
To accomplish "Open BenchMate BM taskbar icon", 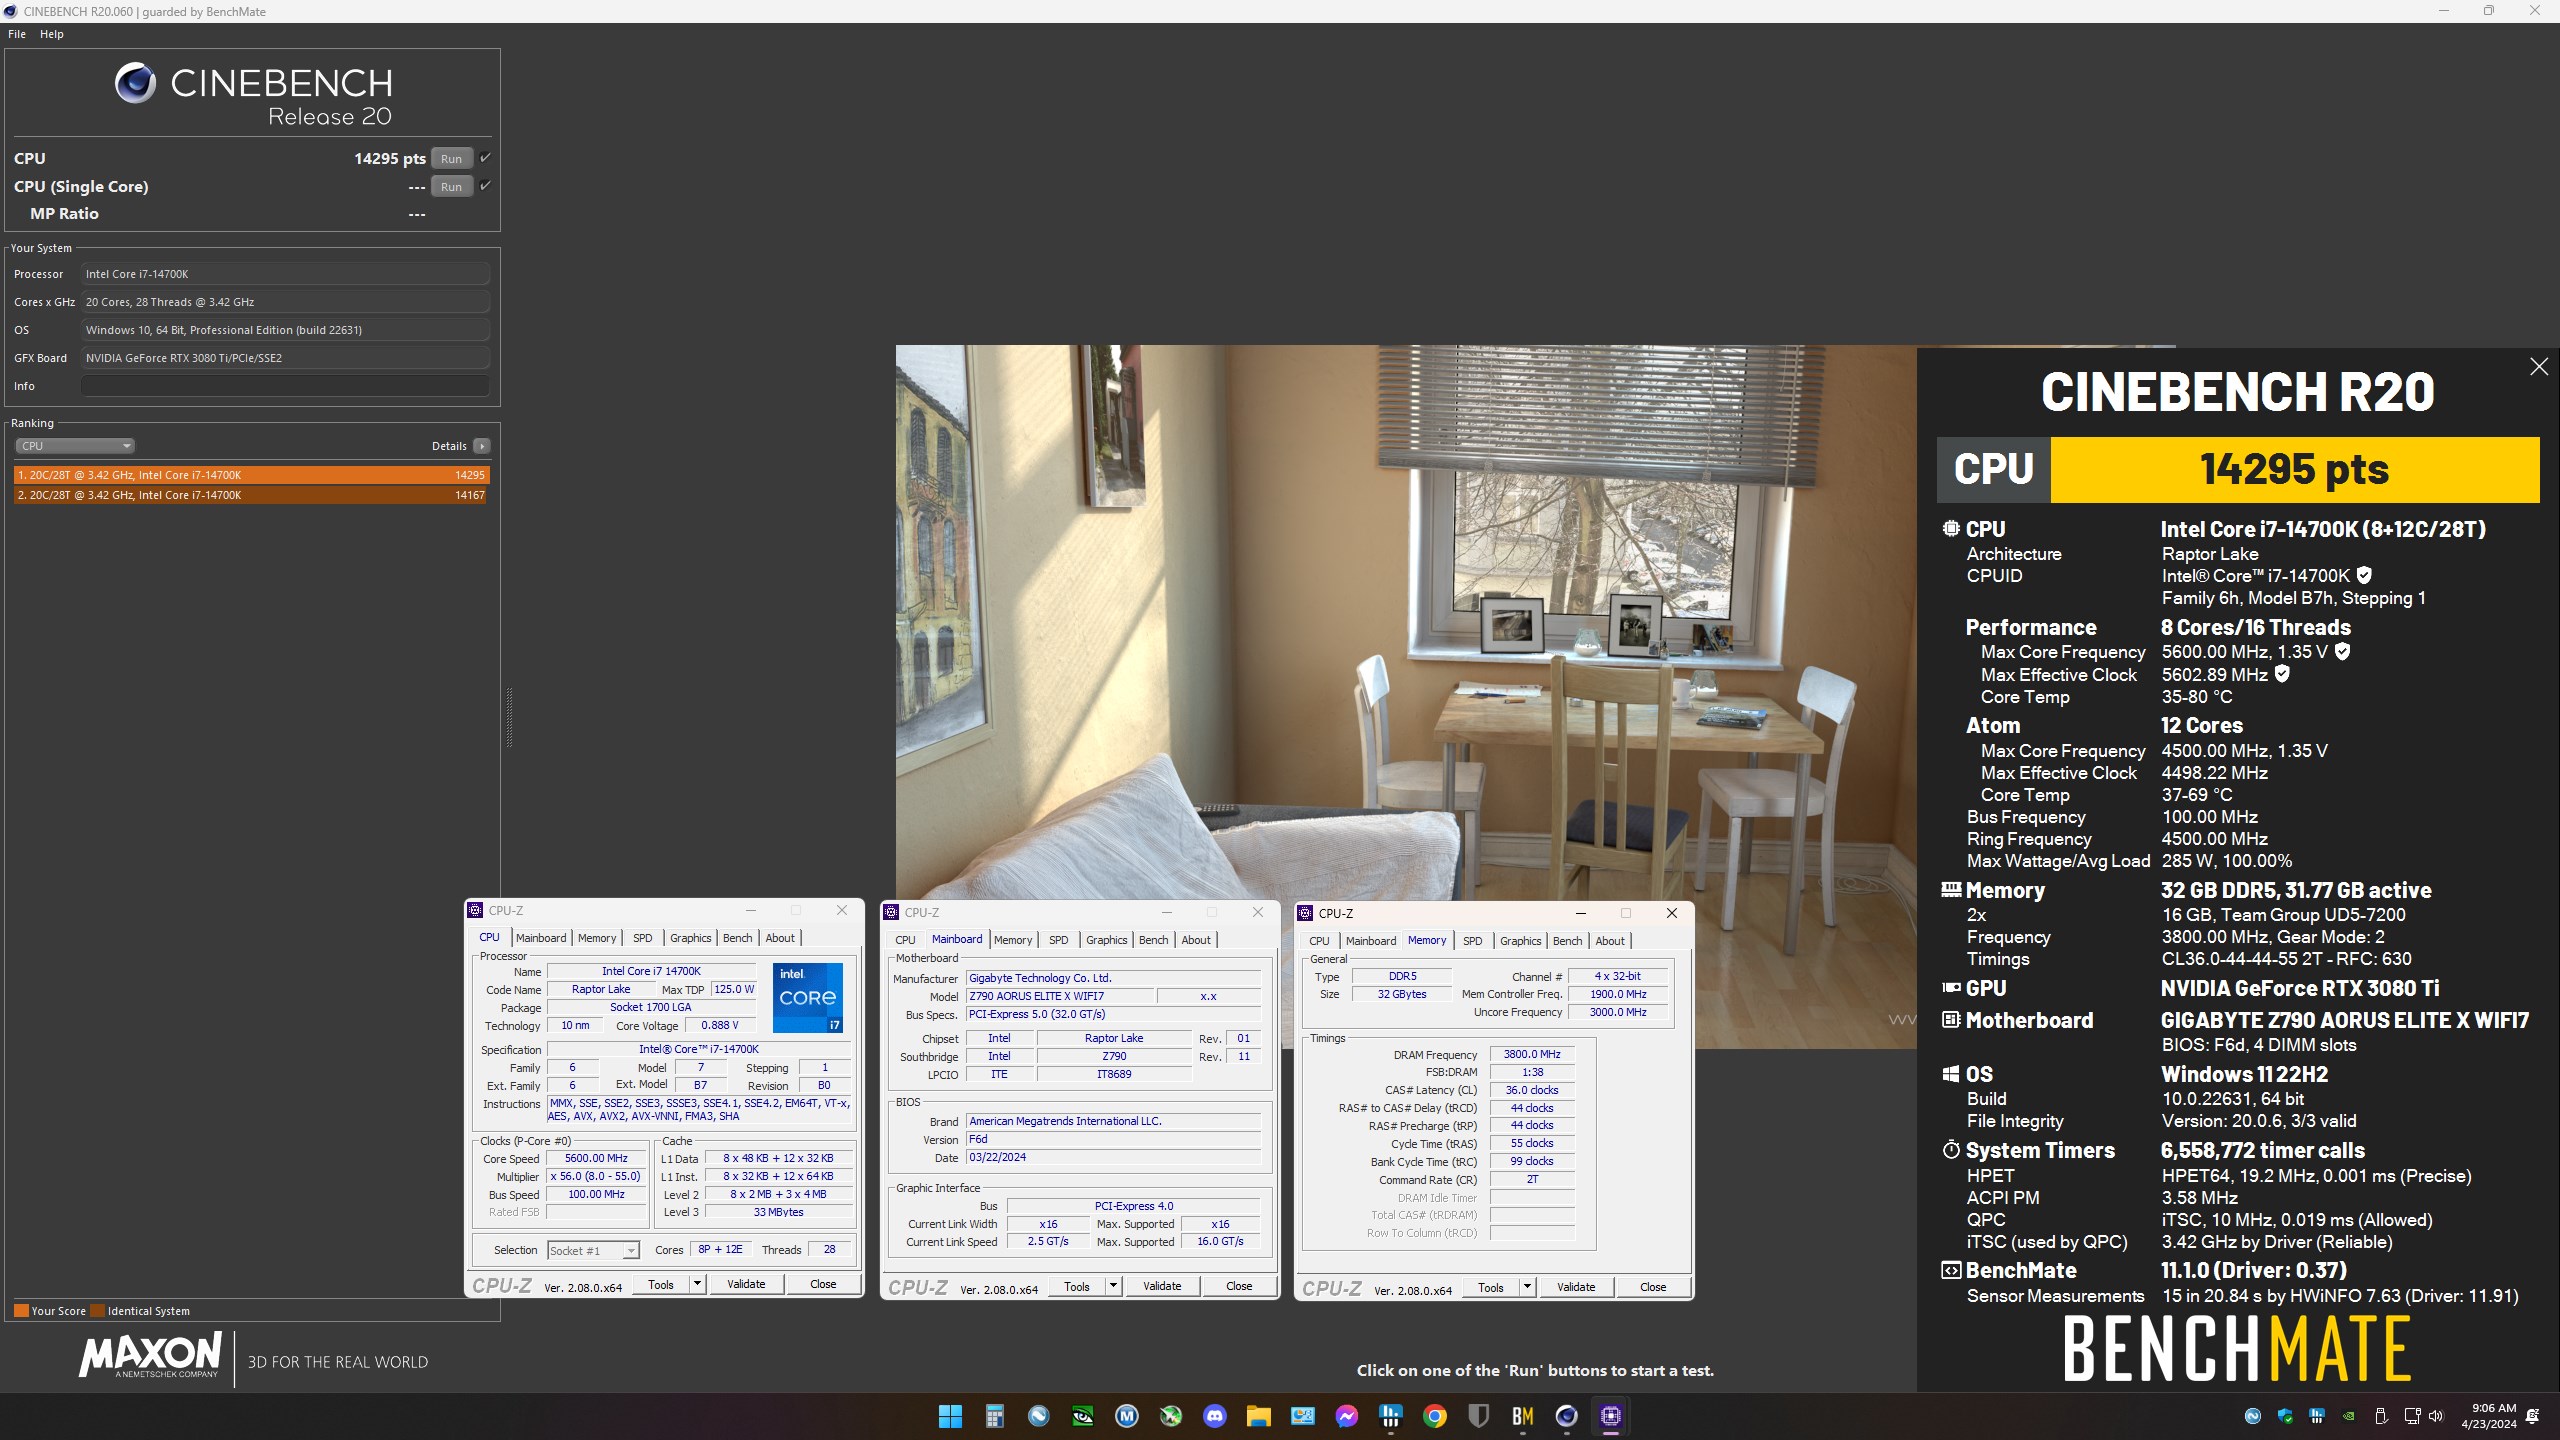I will tap(1523, 1416).
